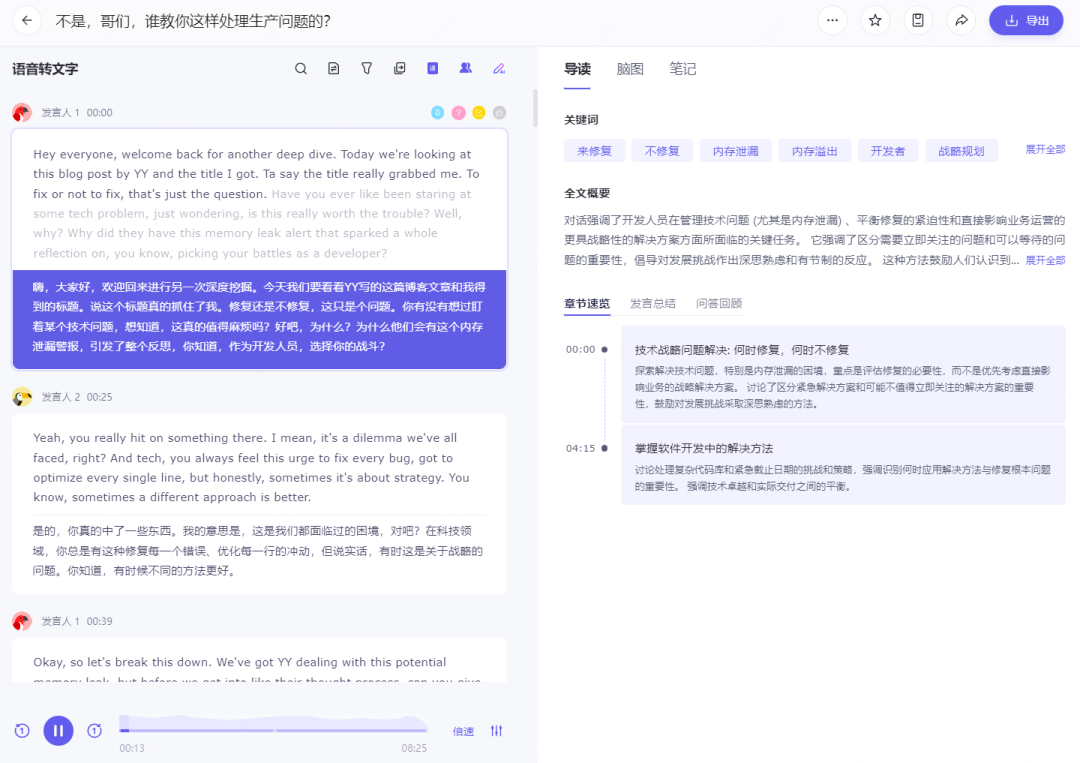Expand all keywords with 展开全部
This screenshot has width=1080, height=763.
pyautogui.click(x=1045, y=149)
